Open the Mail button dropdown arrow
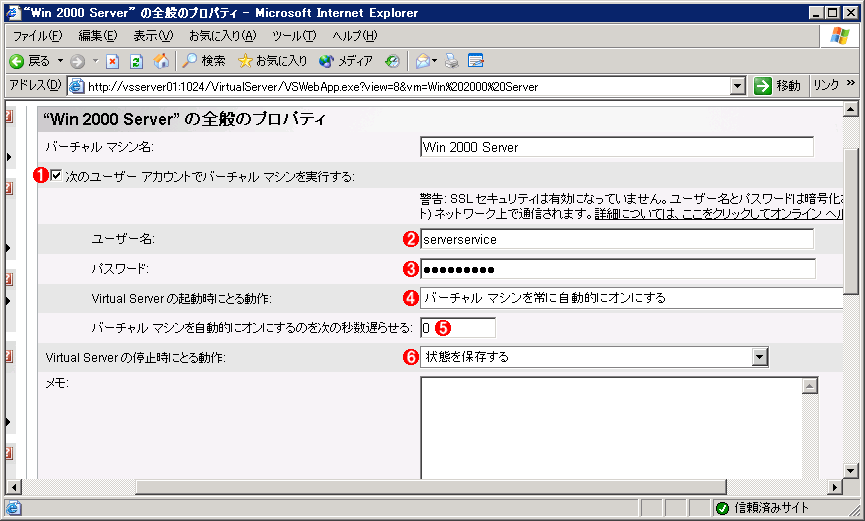 point(435,61)
